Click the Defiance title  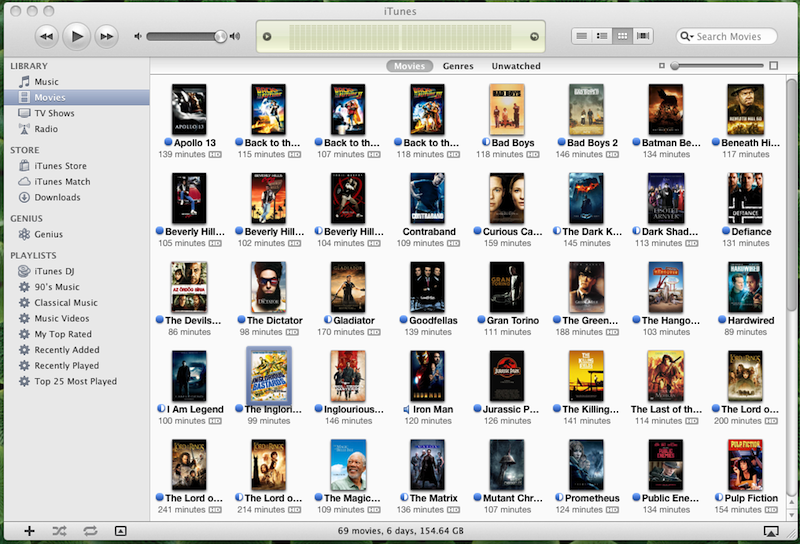pos(751,232)
